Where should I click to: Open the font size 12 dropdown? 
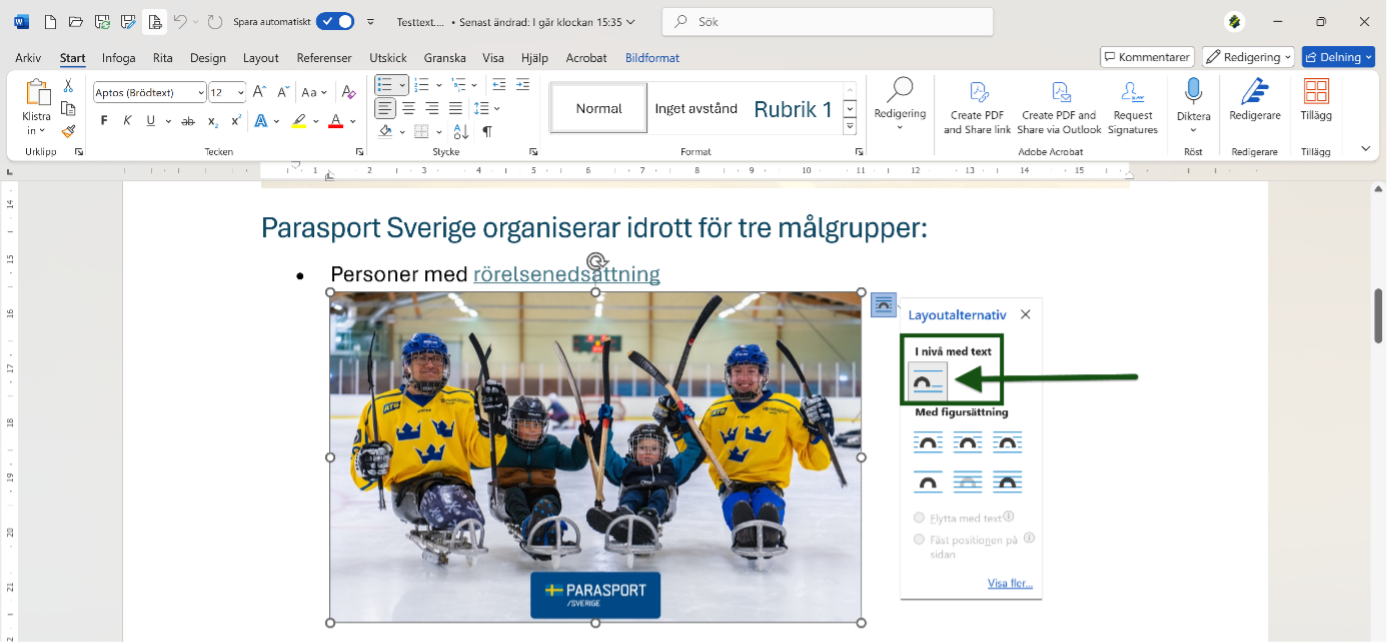240,93
